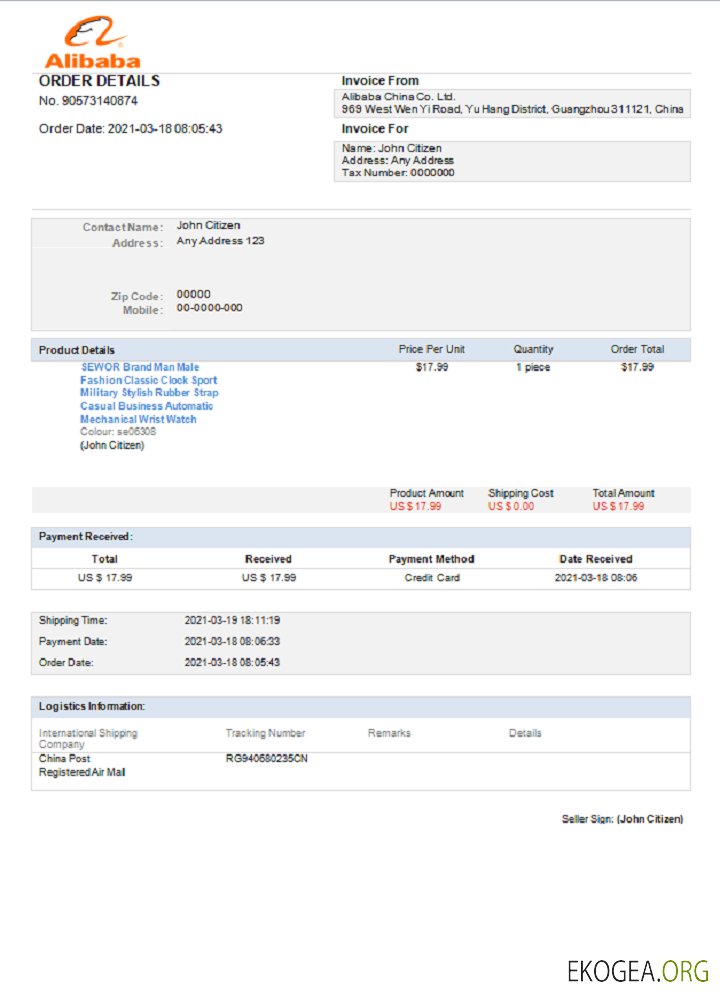This screenshot has height=1000, width=720.
Task: Click the Invoice From address box
Action: 512,103
